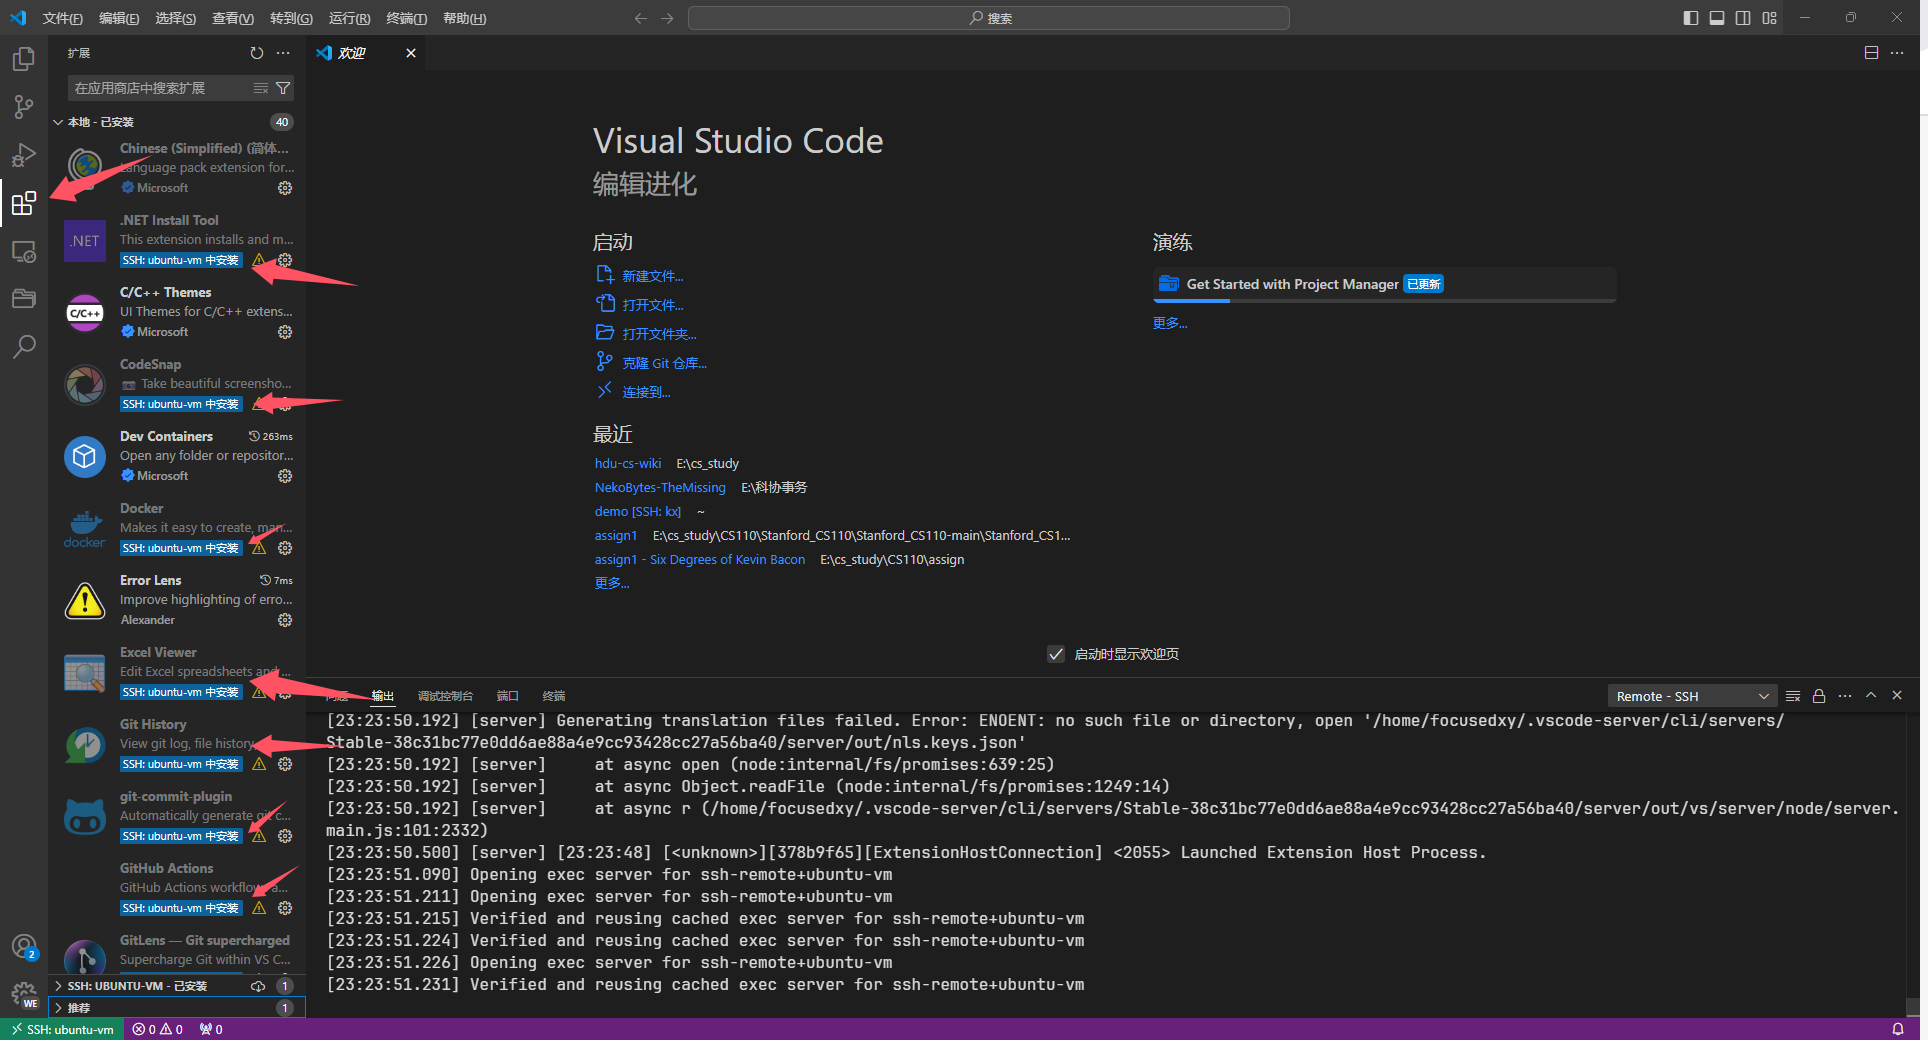Screen dimensions: 1928x1040
Task: Customize layout icon in title bar
Action: (1769, 18)
